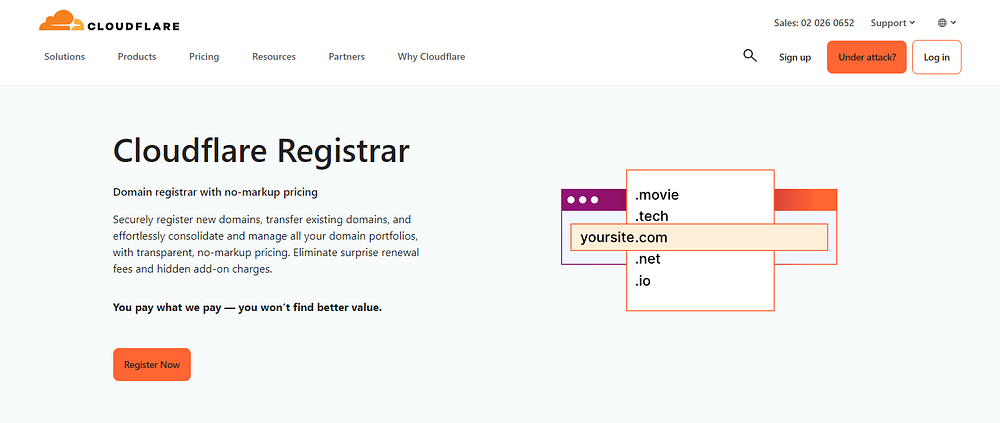The width and height of the screenshot is (1000, 423).
Task: Click the Sign up link
Action: tap(795, 58)
